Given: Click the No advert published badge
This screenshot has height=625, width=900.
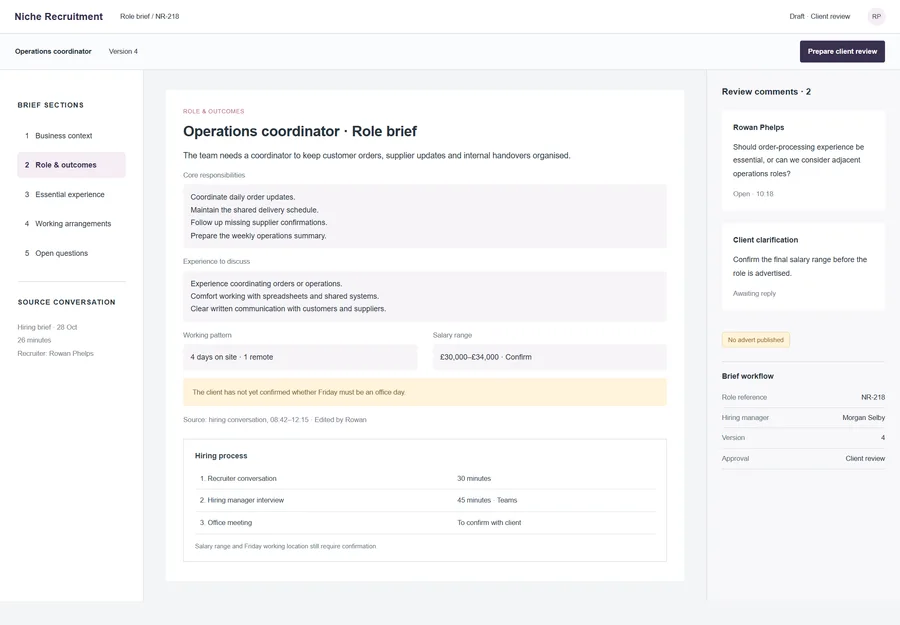Looking at the screenshot, I should [x=755, y=340].
